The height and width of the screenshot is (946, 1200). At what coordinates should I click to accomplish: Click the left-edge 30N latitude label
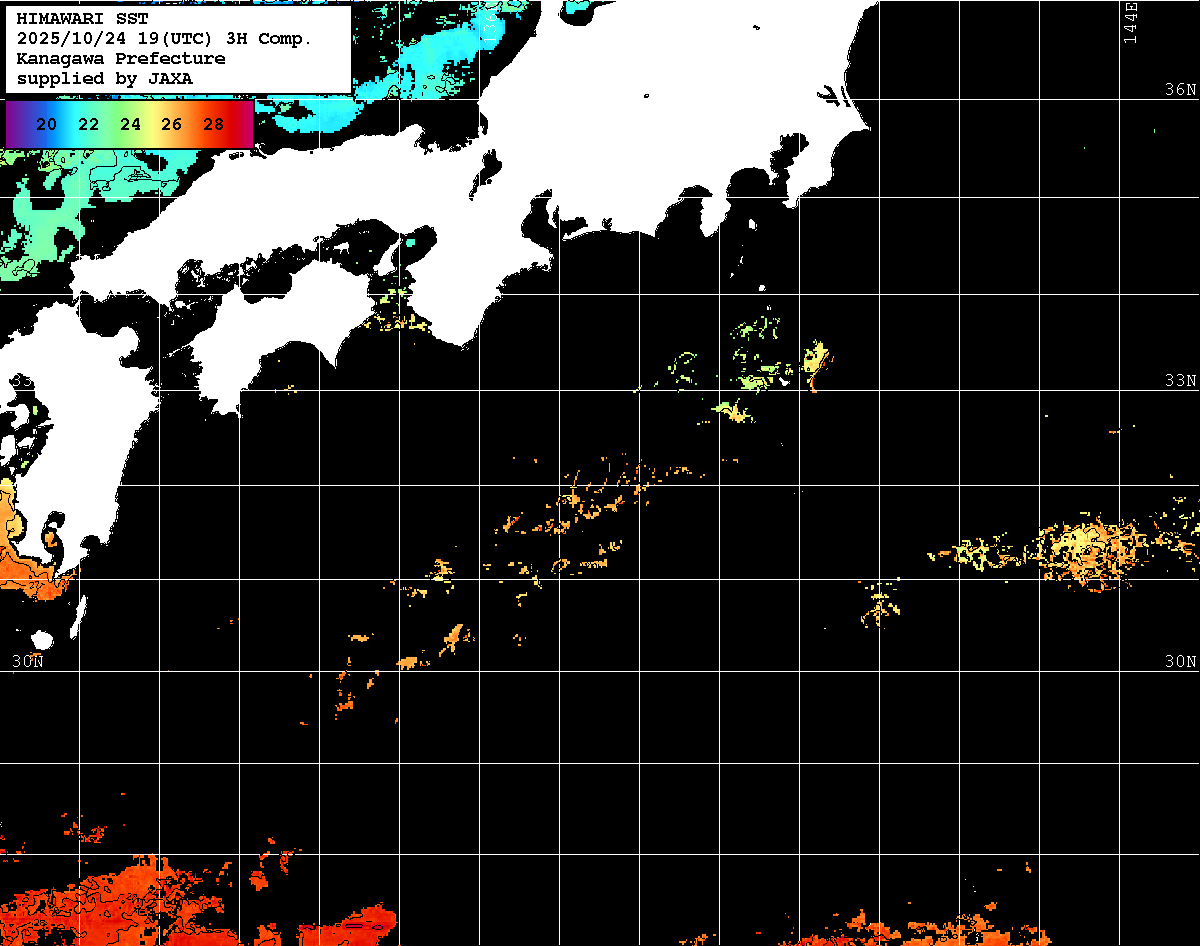click(27, 661)
